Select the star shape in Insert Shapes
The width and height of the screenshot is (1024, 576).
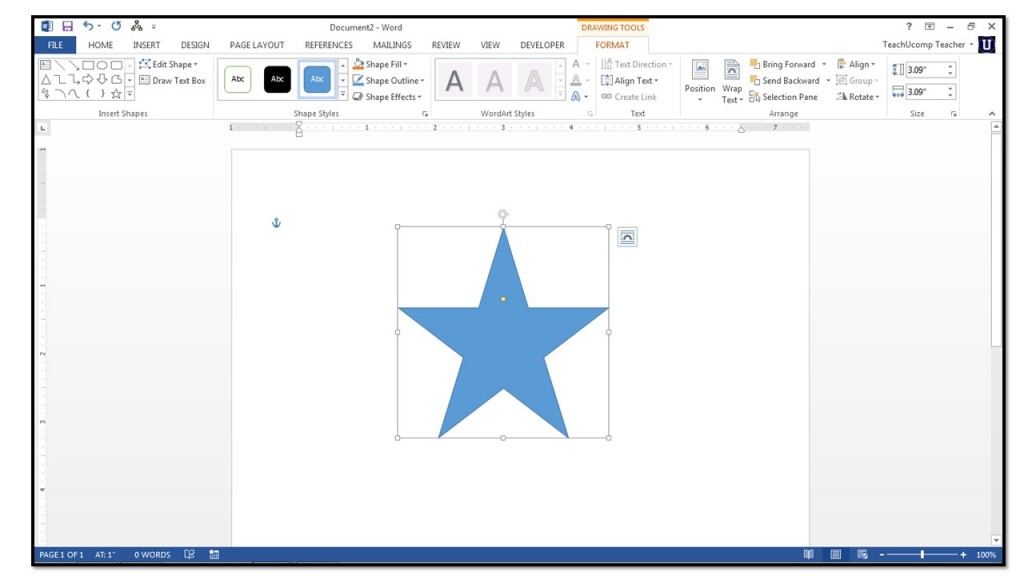pos(117,94)
